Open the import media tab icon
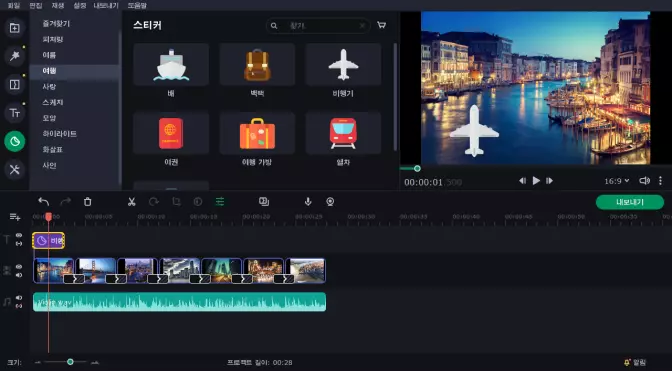Image resolution: width=672 pixels, height=371 pixels. pos(15,28)
